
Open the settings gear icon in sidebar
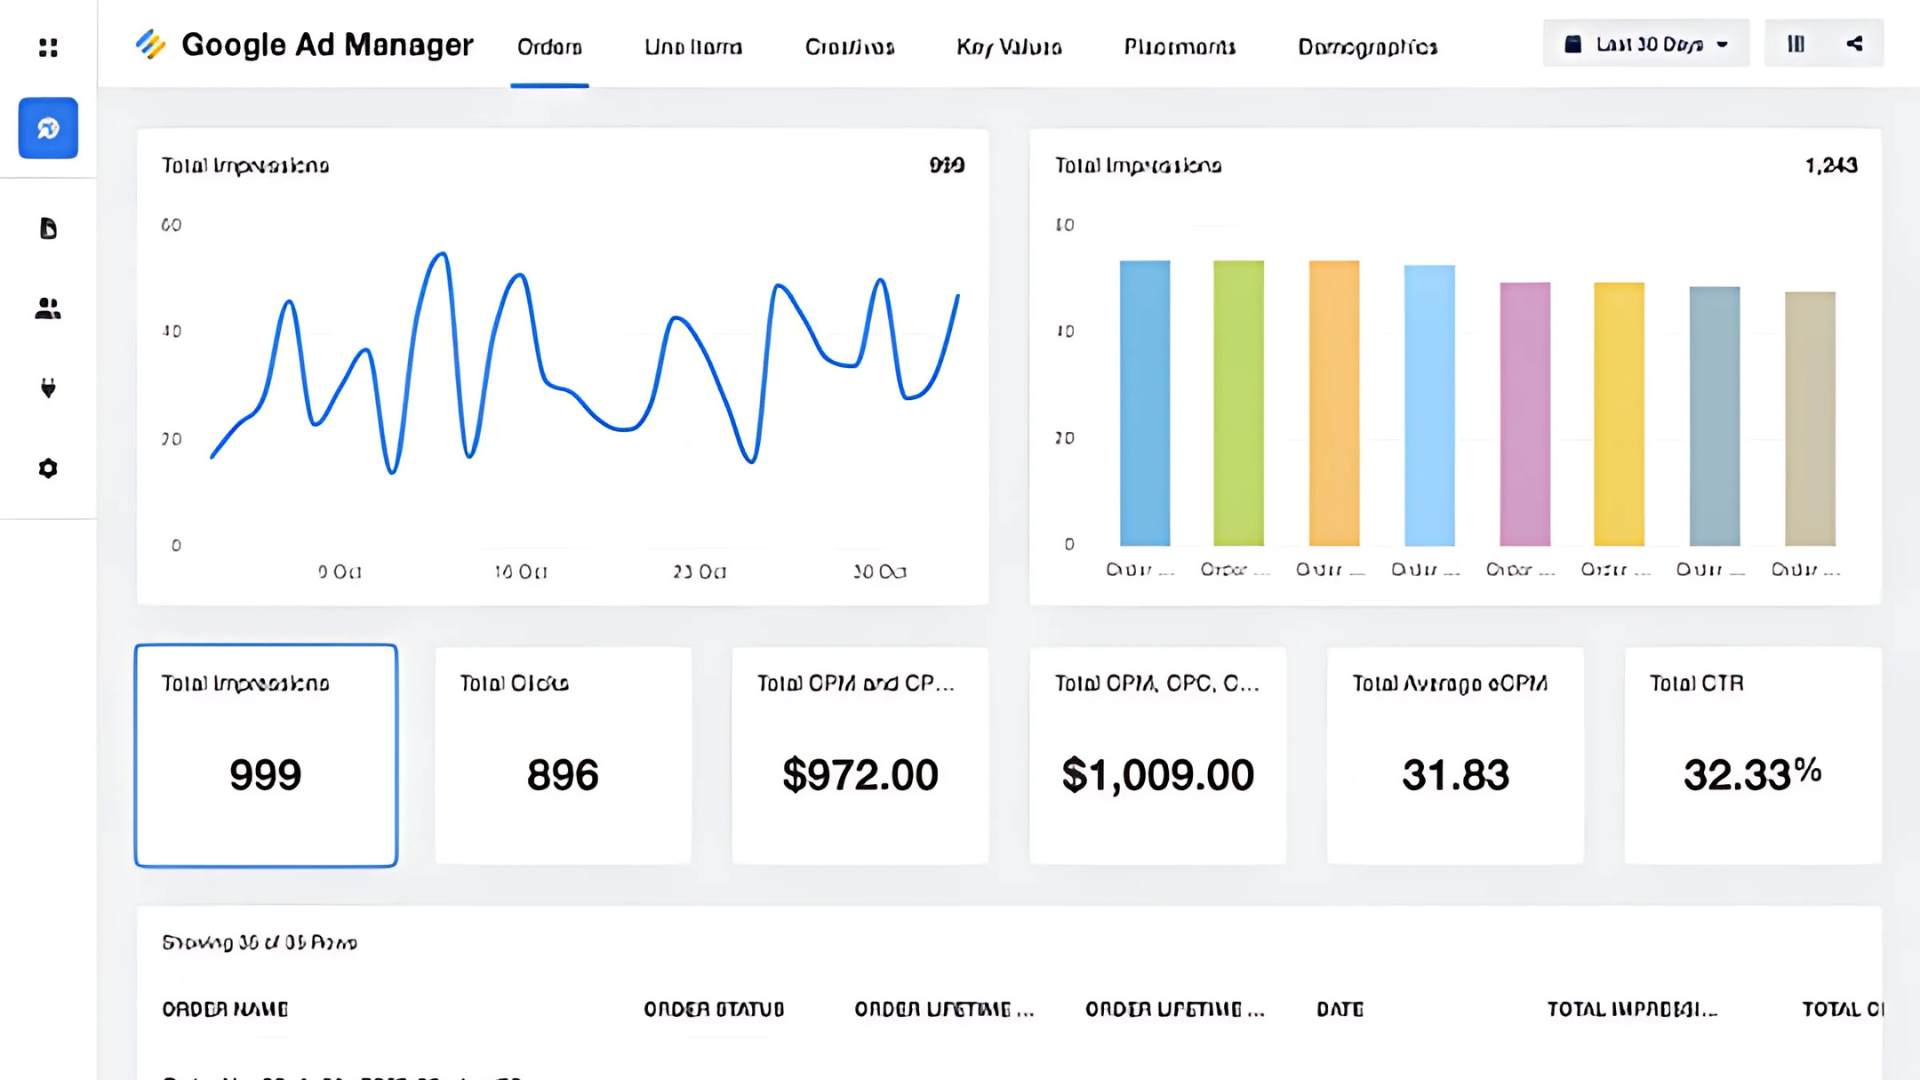click(x=48, y=468)
